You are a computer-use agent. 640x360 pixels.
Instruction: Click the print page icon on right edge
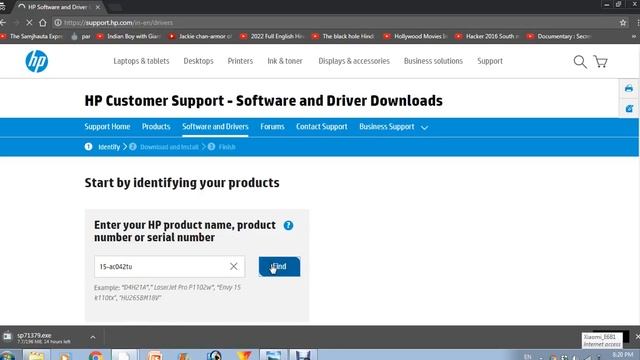(x=629, y=88)
